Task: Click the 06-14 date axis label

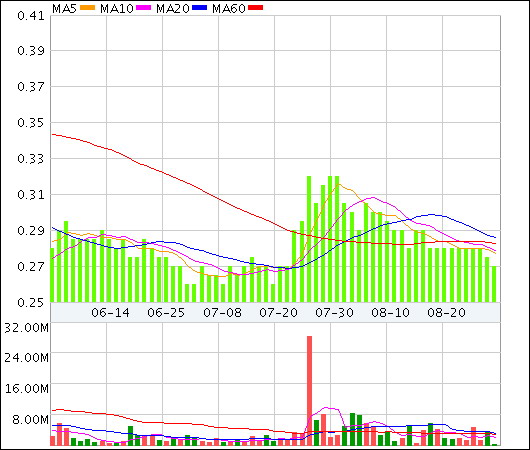Action: pyautogui.click(x=111, y=312)
